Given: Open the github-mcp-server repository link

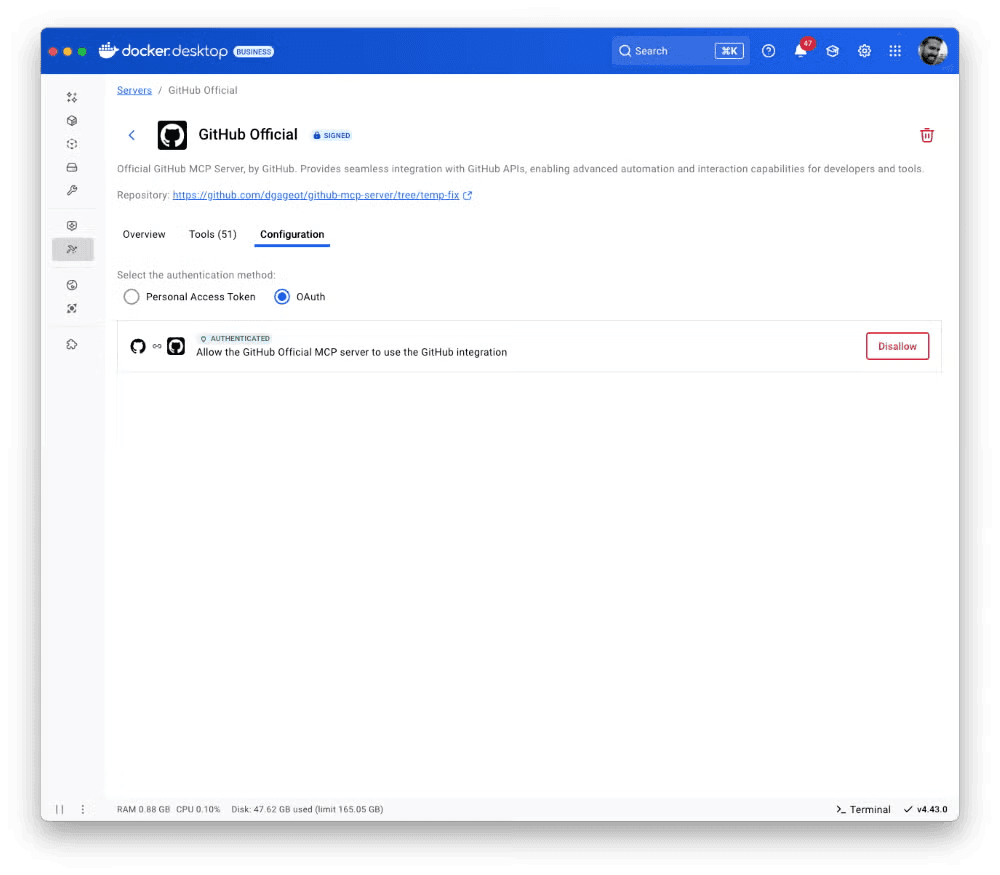Looking at the screenshot, I should pos(316,195).
